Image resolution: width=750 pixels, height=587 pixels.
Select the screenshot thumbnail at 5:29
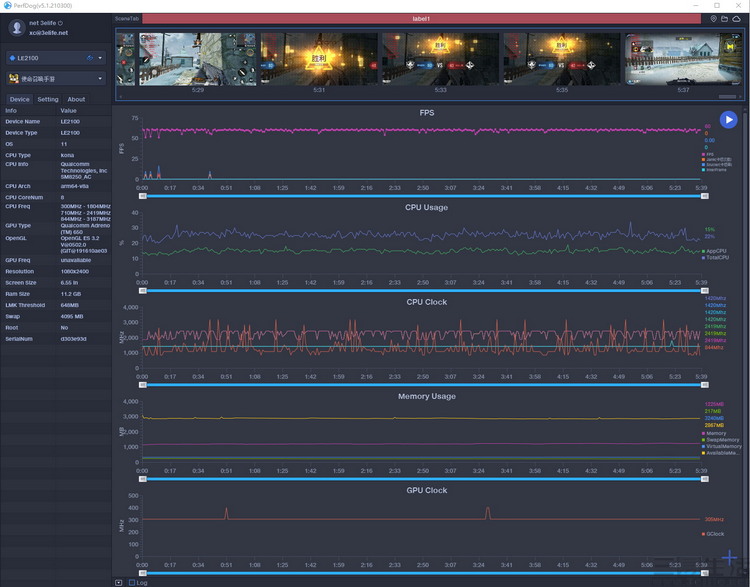[x=198, y=59]
